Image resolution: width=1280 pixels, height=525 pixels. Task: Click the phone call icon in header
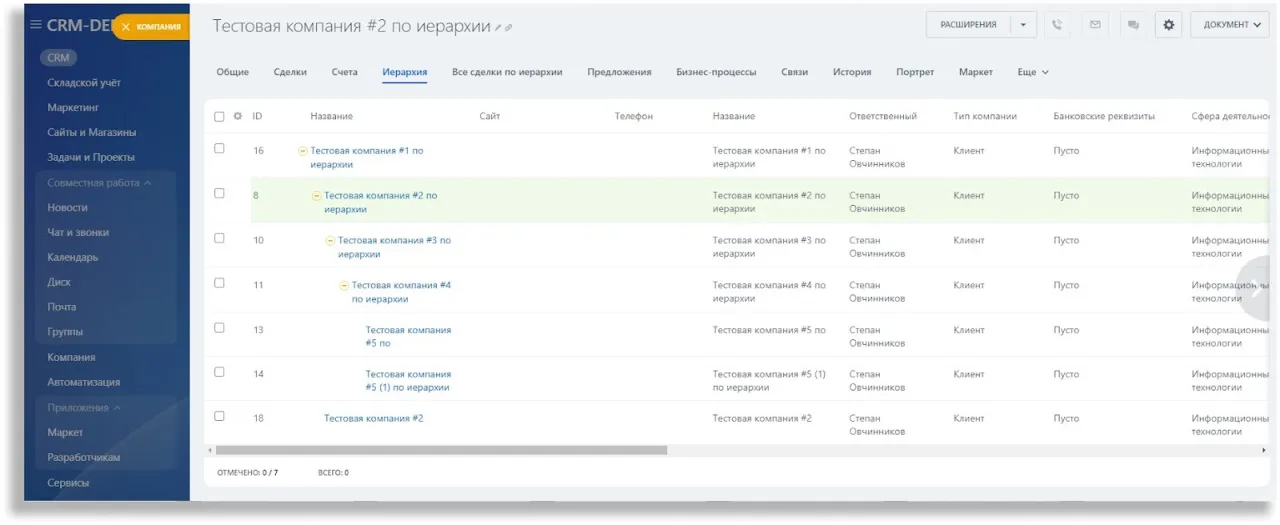1057,25
